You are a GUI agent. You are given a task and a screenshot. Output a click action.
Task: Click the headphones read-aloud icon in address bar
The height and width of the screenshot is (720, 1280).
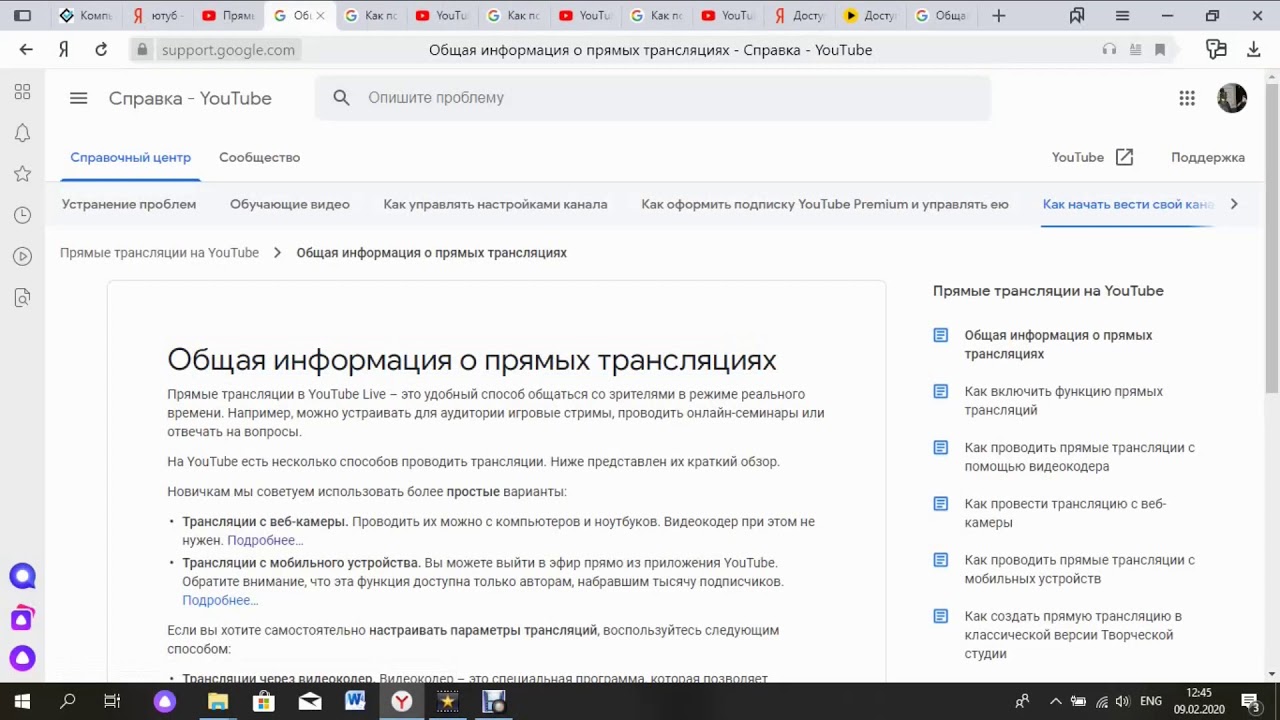click(1109, 50)
